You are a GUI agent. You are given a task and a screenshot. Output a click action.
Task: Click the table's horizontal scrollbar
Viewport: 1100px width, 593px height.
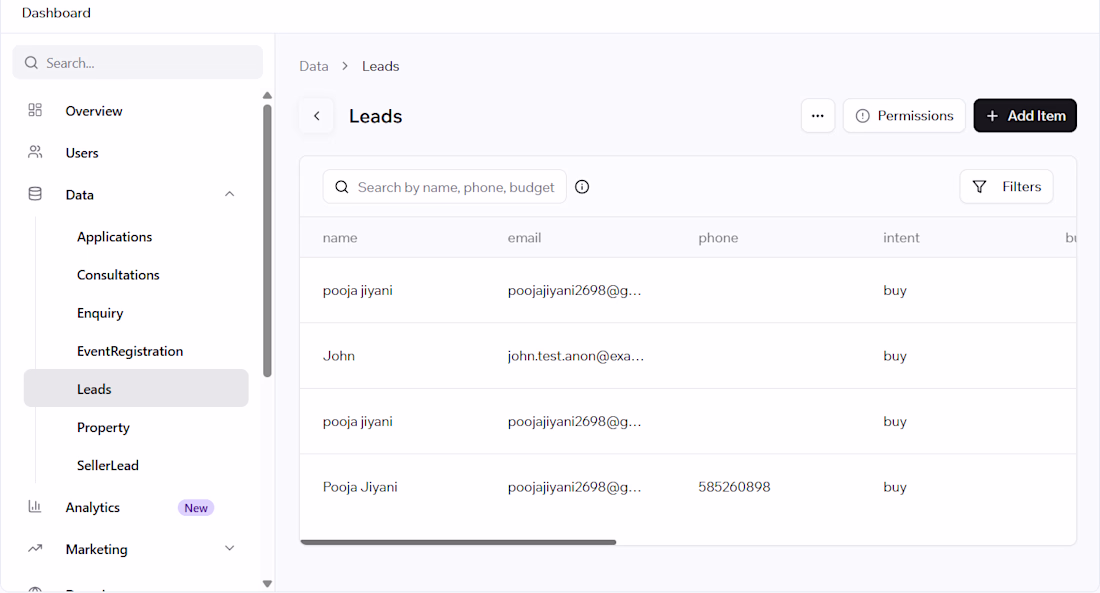coord(458,542)
